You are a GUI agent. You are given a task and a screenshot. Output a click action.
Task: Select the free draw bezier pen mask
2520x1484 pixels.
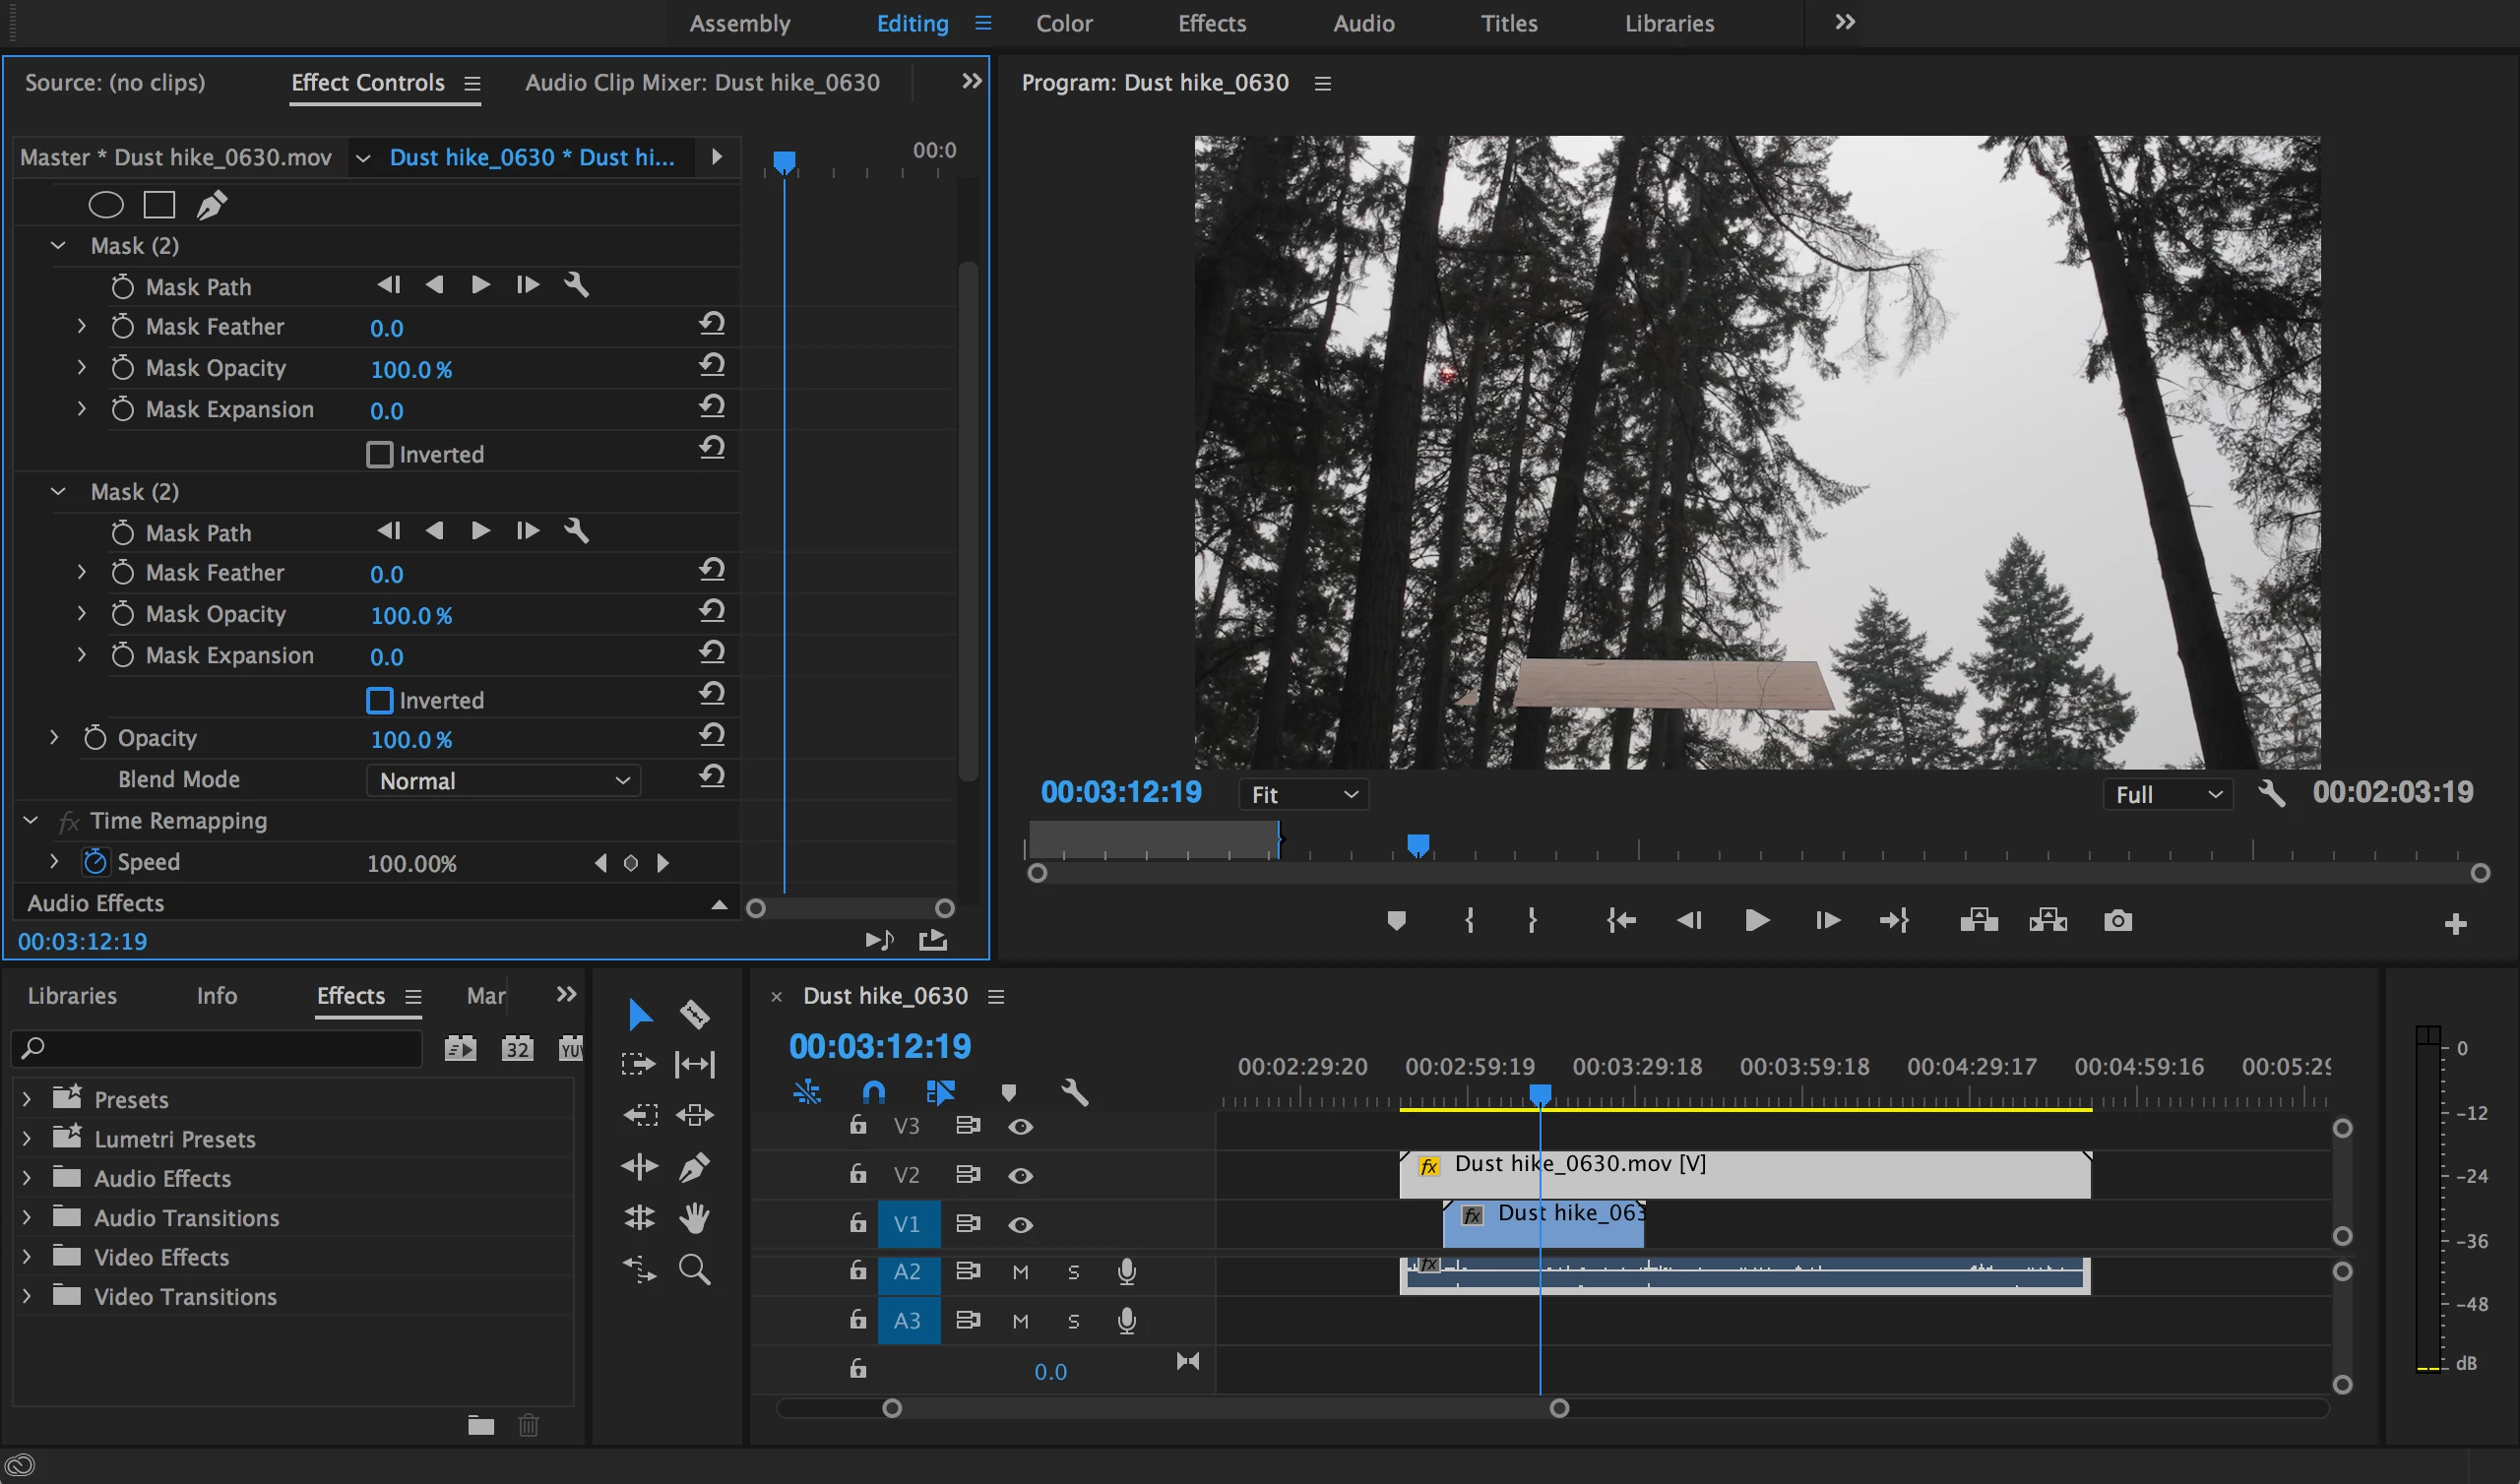pyautogui.click(x=211, y=205)
